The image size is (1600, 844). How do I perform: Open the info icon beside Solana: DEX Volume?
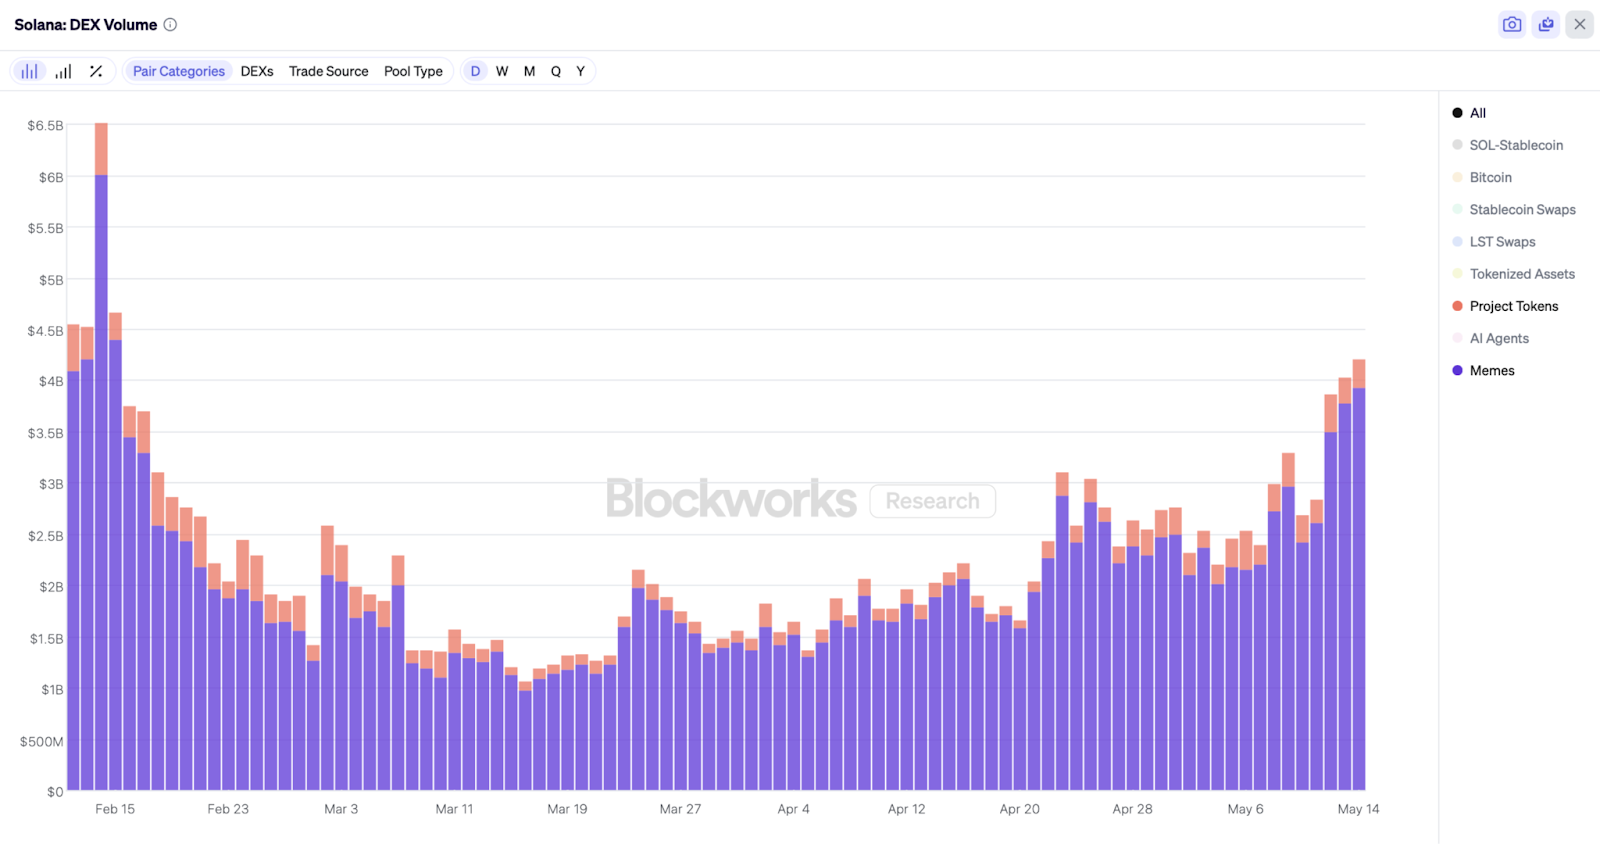pyautogui.click(x=170, y=25)
